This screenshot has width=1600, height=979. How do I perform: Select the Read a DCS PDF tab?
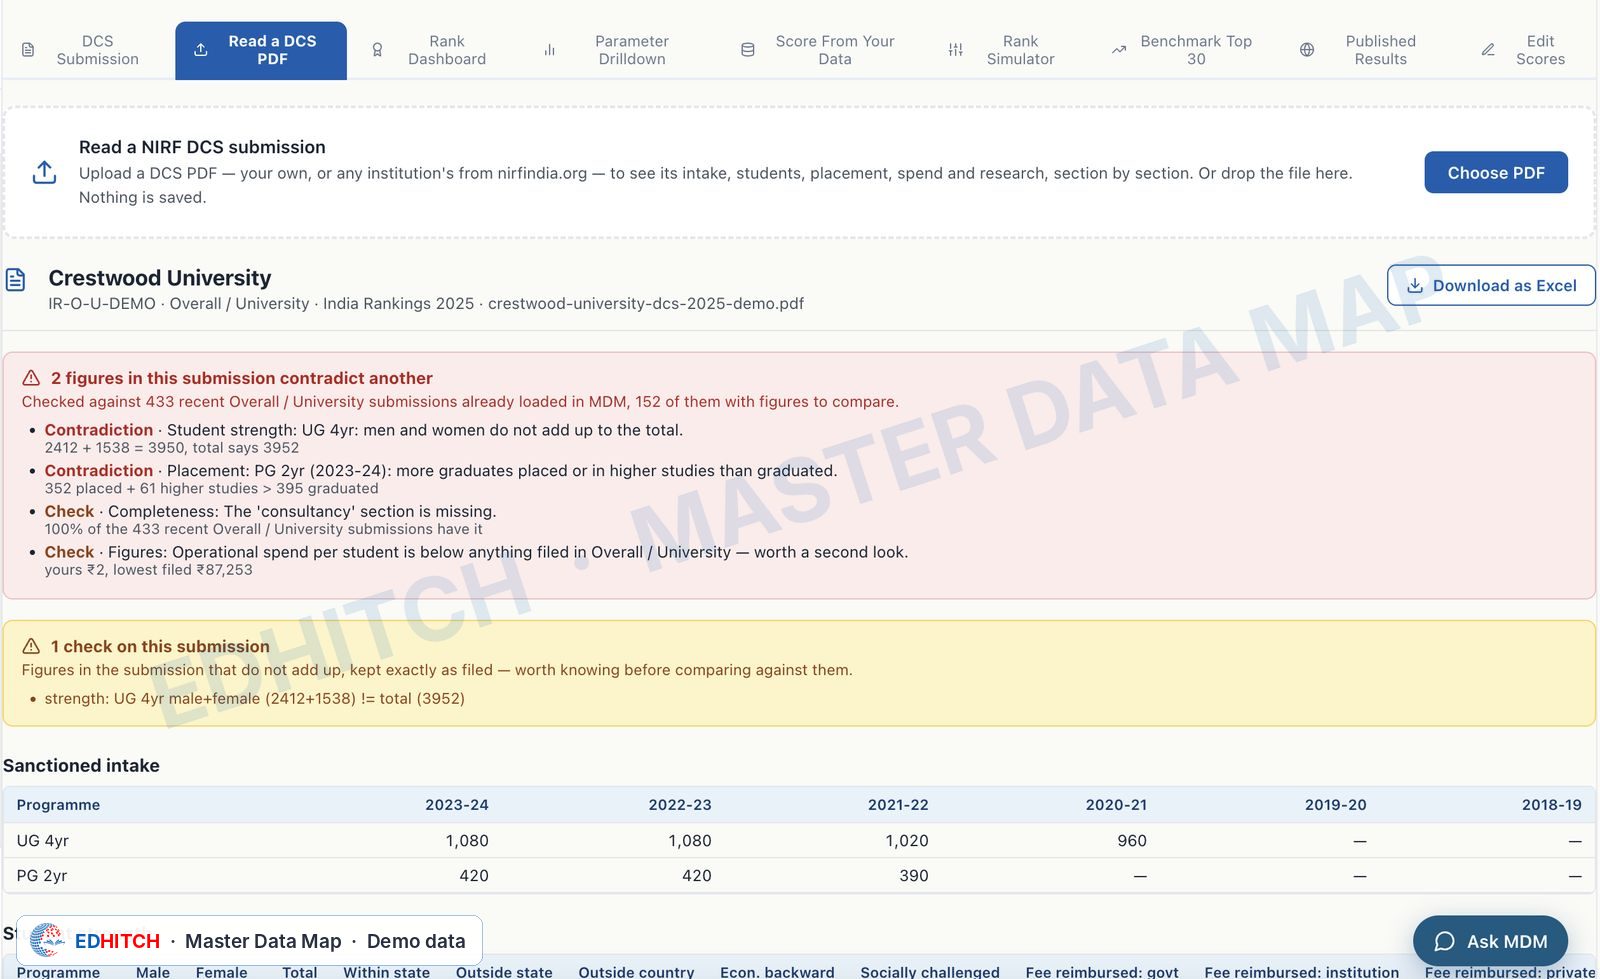261,50
